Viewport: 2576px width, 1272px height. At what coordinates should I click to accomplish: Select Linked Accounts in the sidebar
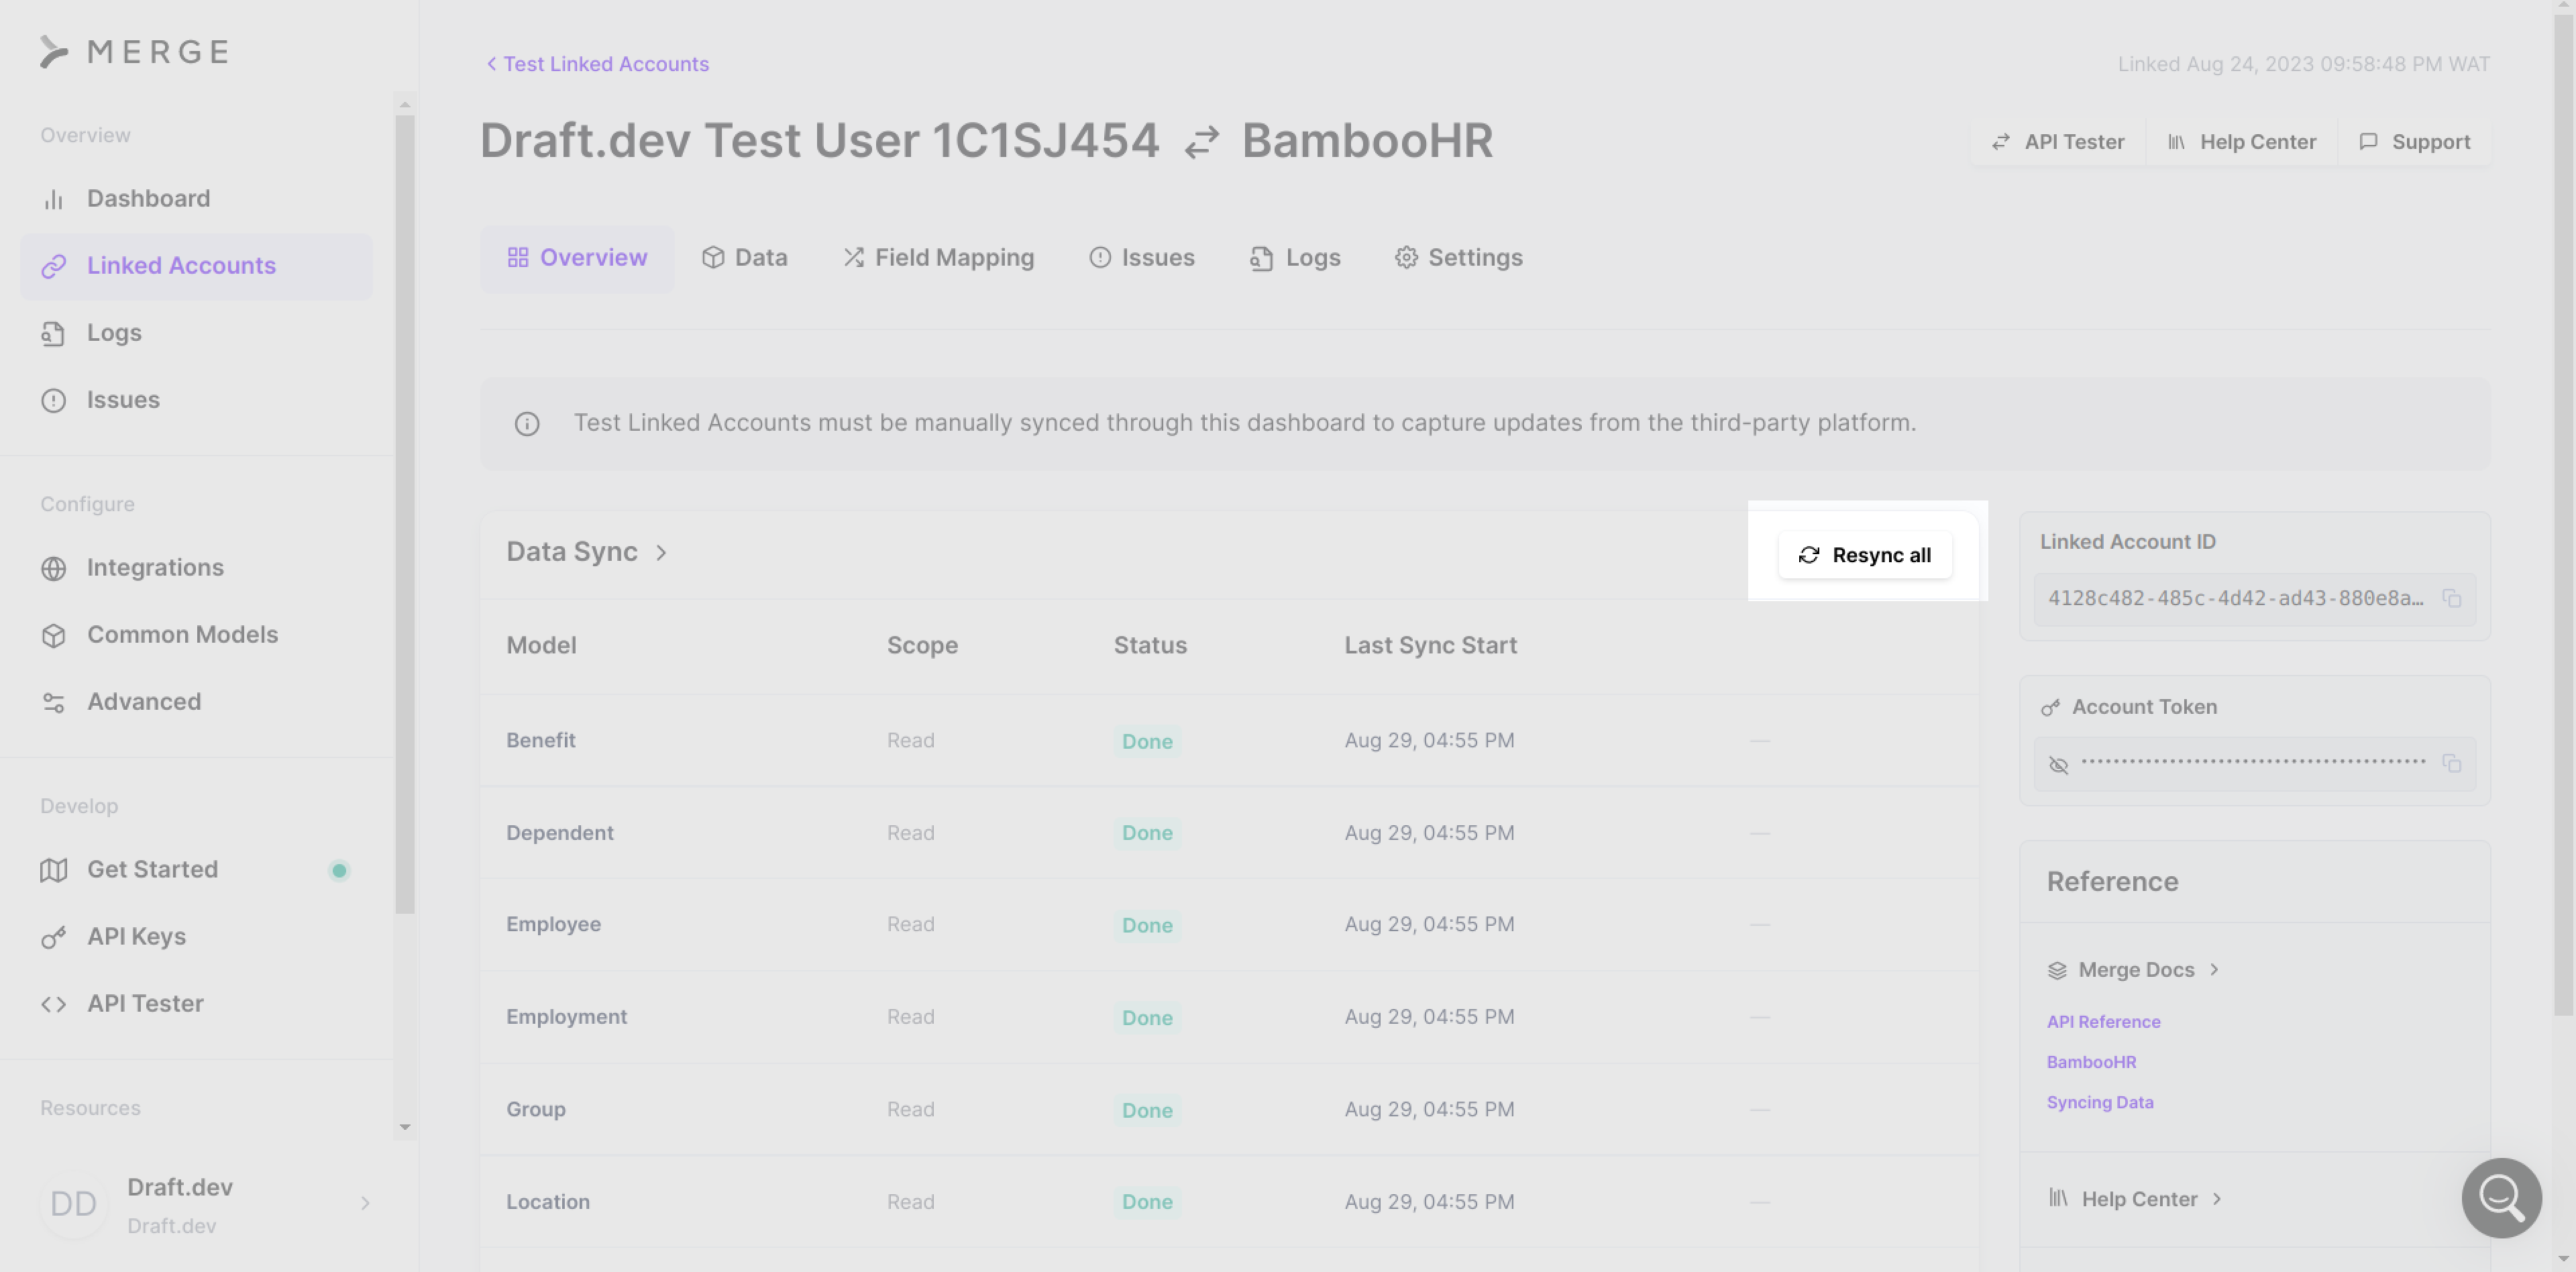181,265
